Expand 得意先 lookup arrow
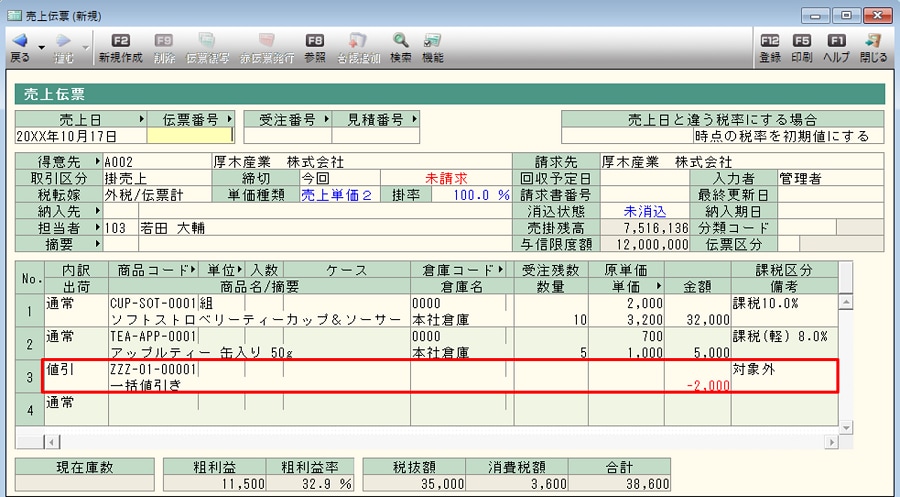 98,162
